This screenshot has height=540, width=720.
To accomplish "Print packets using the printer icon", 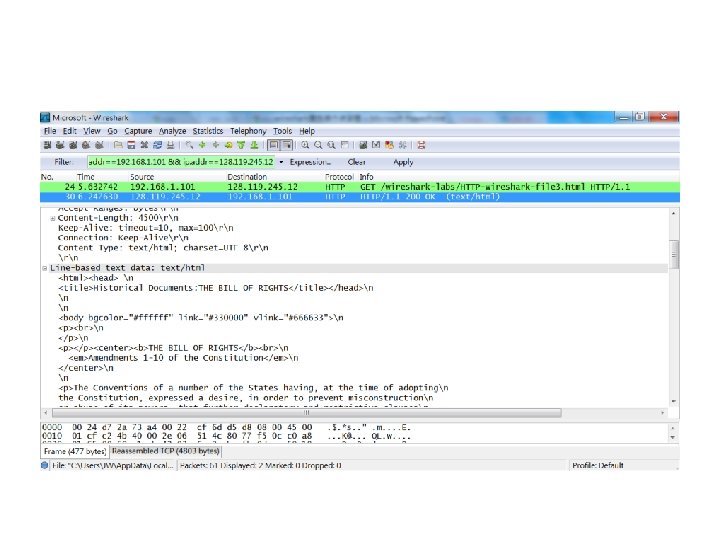I will point(170,146).
